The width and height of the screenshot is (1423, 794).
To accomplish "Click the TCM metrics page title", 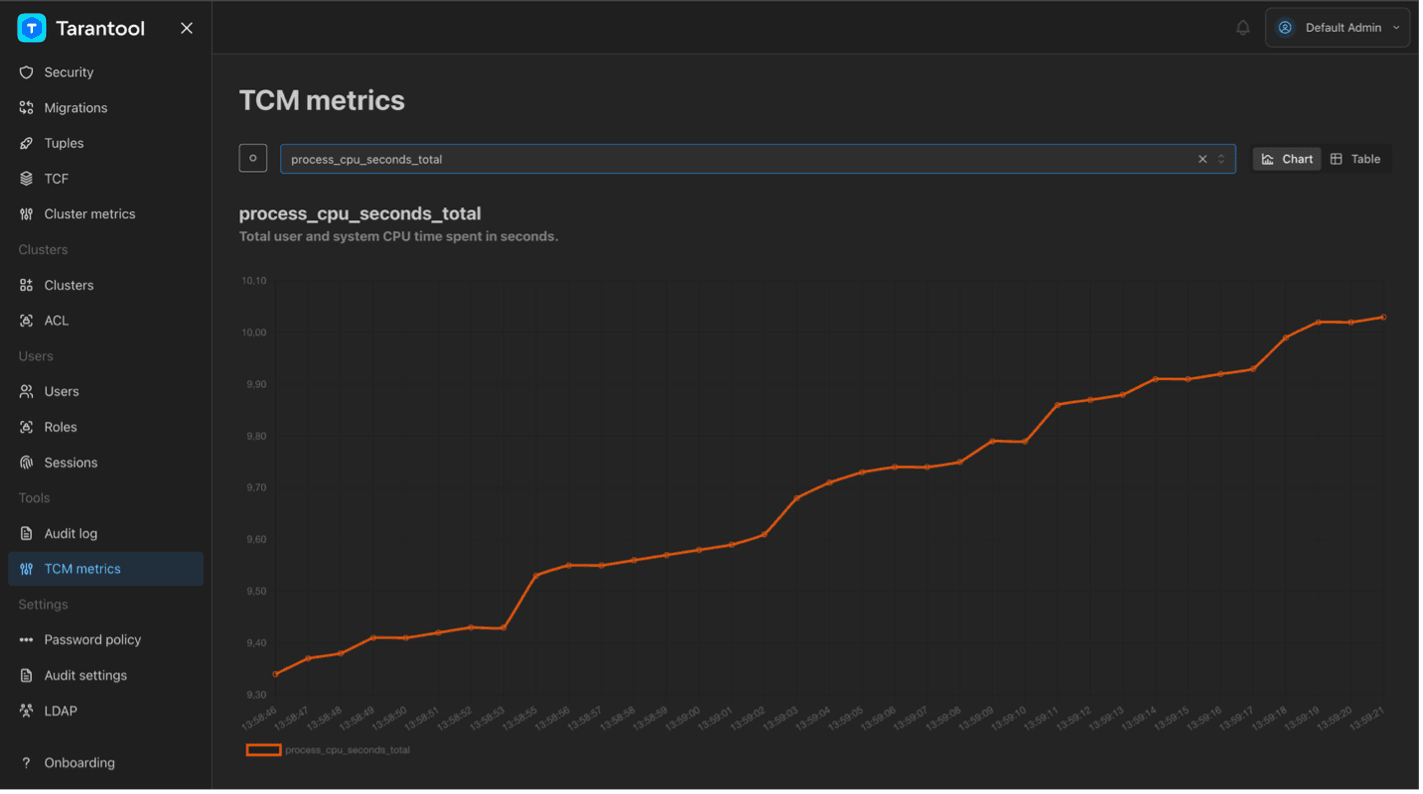I will [x=323, y=101].
